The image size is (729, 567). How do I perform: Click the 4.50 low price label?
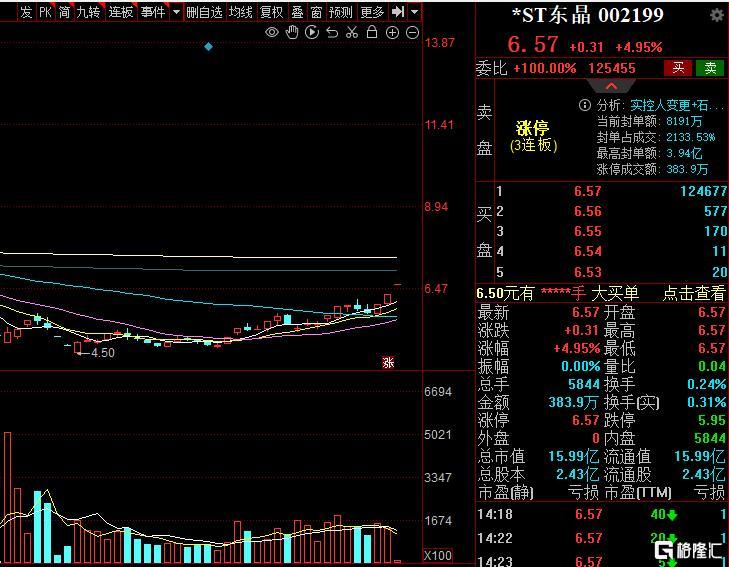click(103, 353)
